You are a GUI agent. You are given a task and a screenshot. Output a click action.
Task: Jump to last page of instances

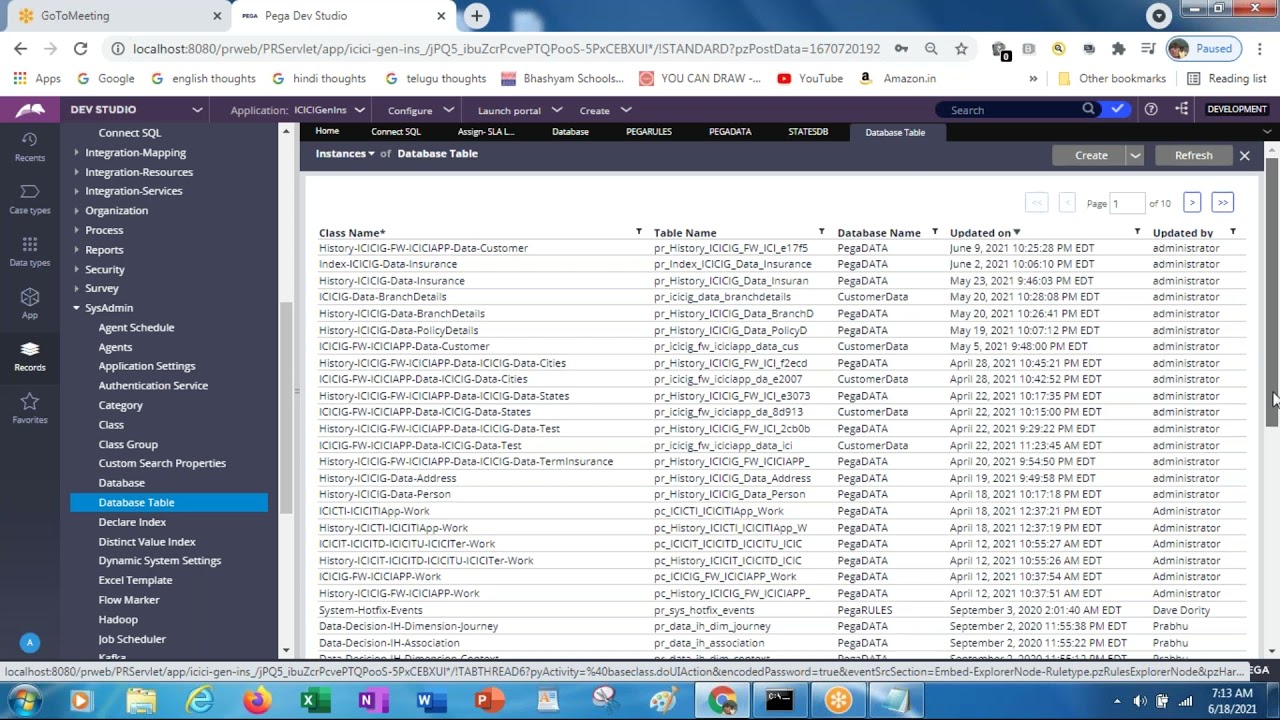coord(1222,203)
